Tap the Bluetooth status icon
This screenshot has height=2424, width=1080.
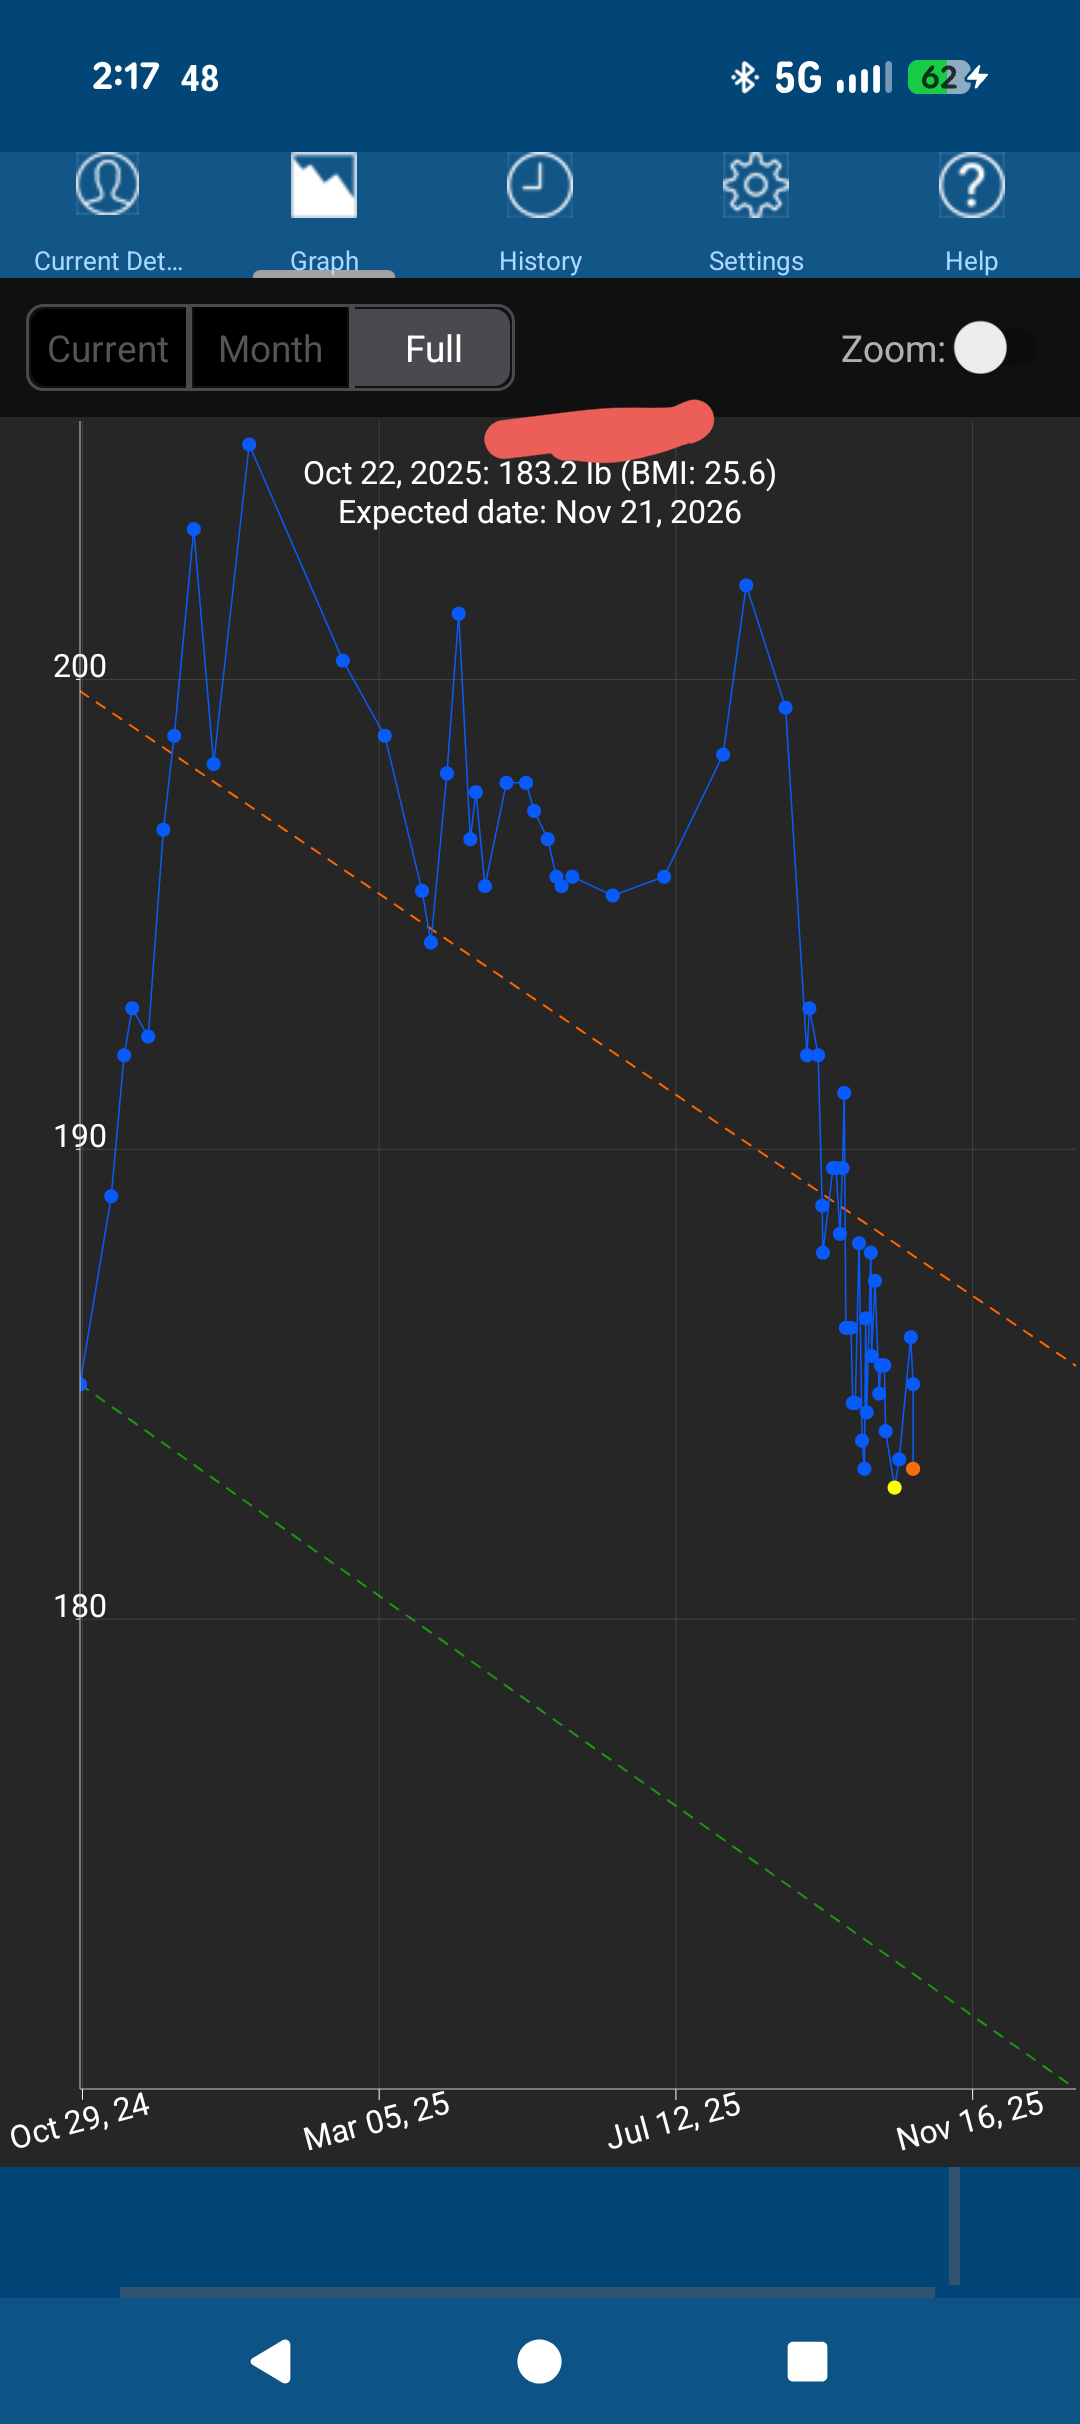tap(745, 77)
